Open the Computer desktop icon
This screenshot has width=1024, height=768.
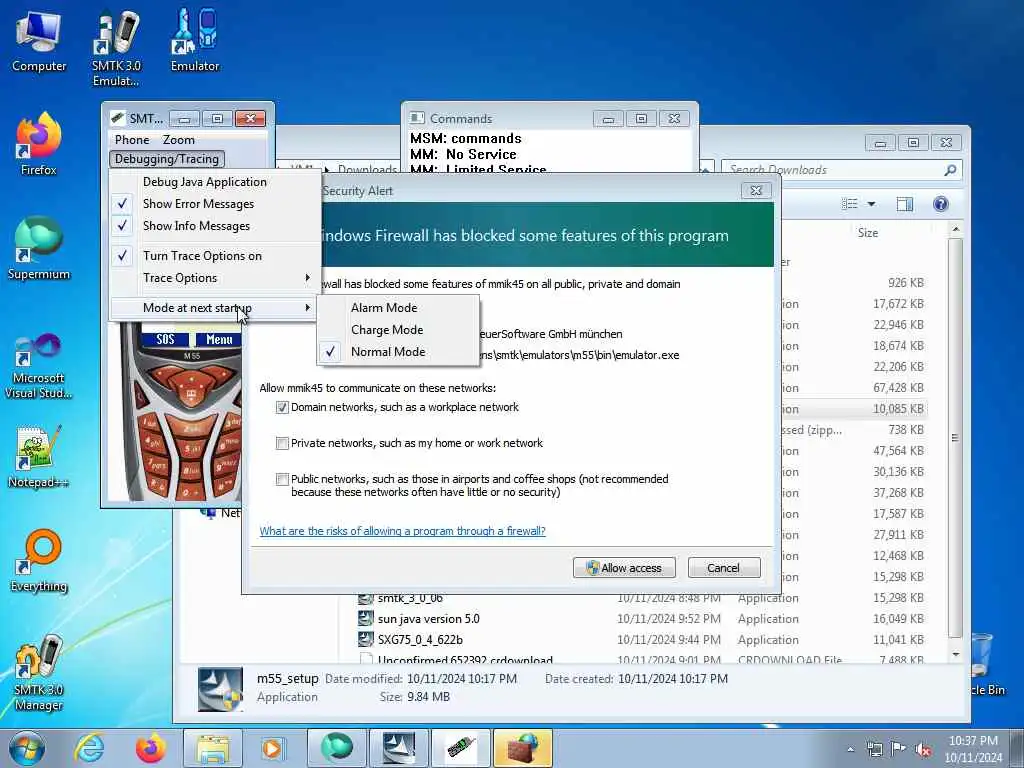point(39,41)
